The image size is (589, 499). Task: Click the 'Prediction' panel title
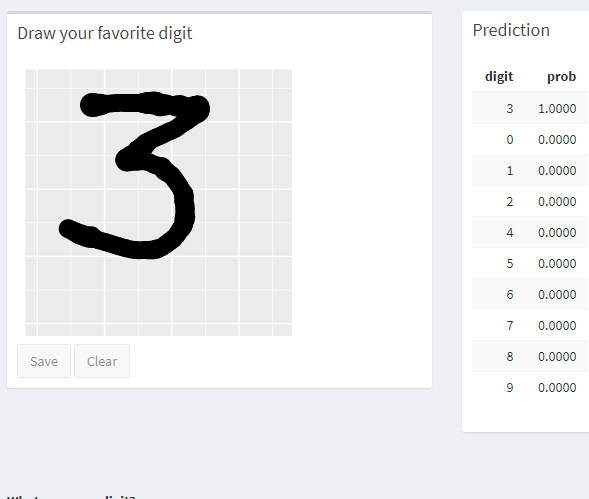(x=511, y=30)
